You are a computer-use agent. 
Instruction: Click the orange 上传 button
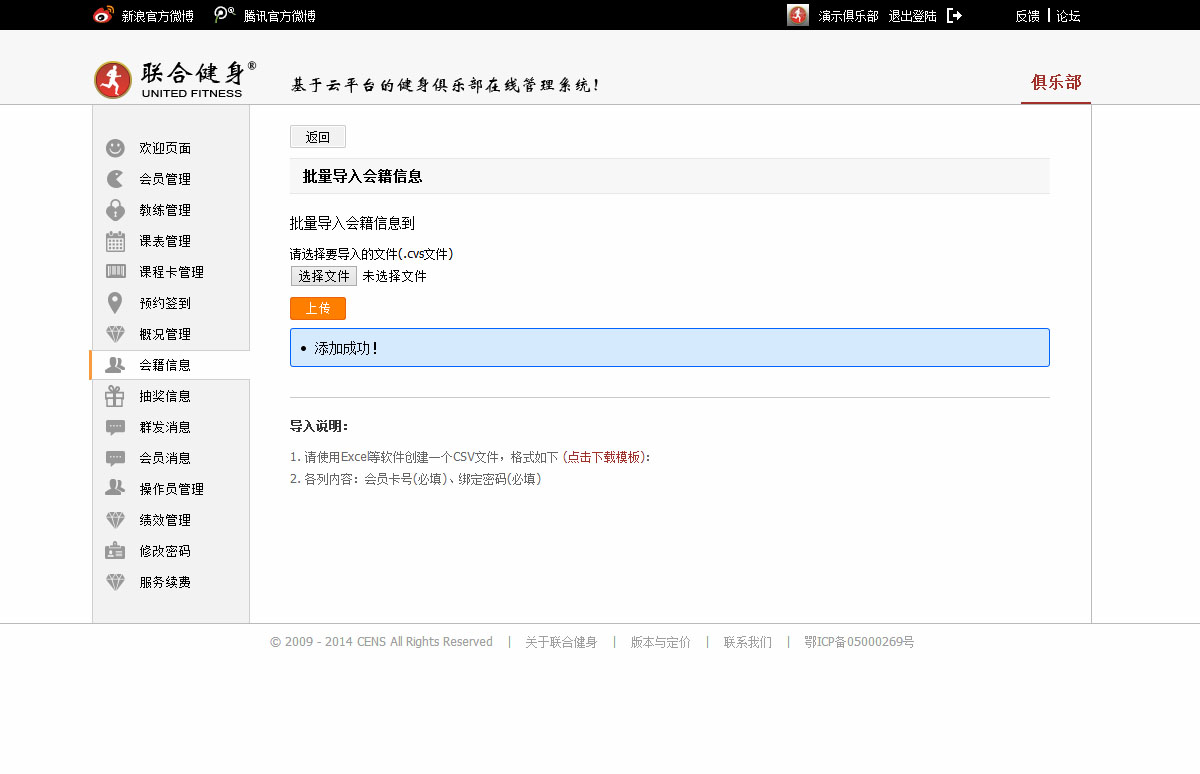(x=318, y=308)
